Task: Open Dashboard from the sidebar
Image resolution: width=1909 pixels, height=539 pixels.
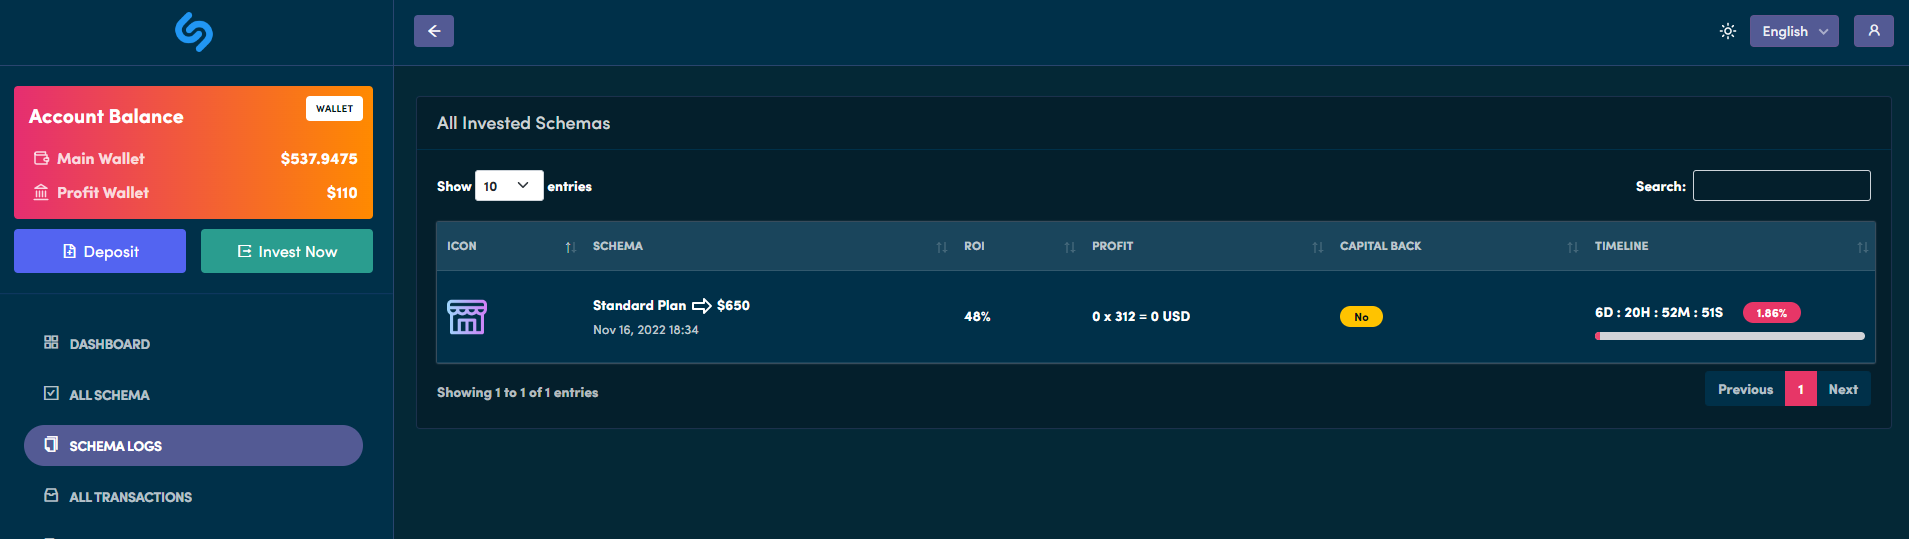Action: pyautogui.click(x=109, y=344)
